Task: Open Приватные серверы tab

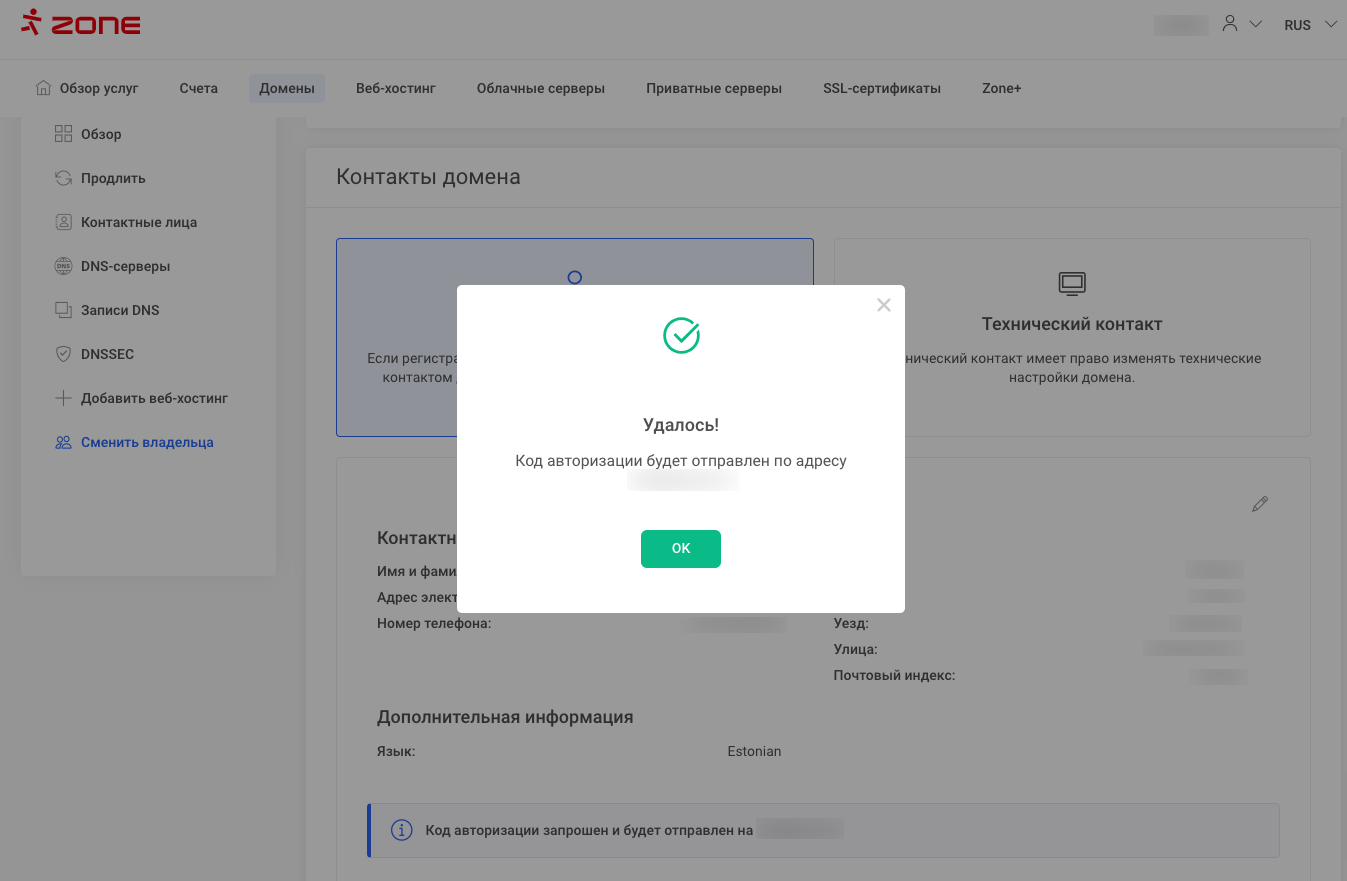Action: 713,88
